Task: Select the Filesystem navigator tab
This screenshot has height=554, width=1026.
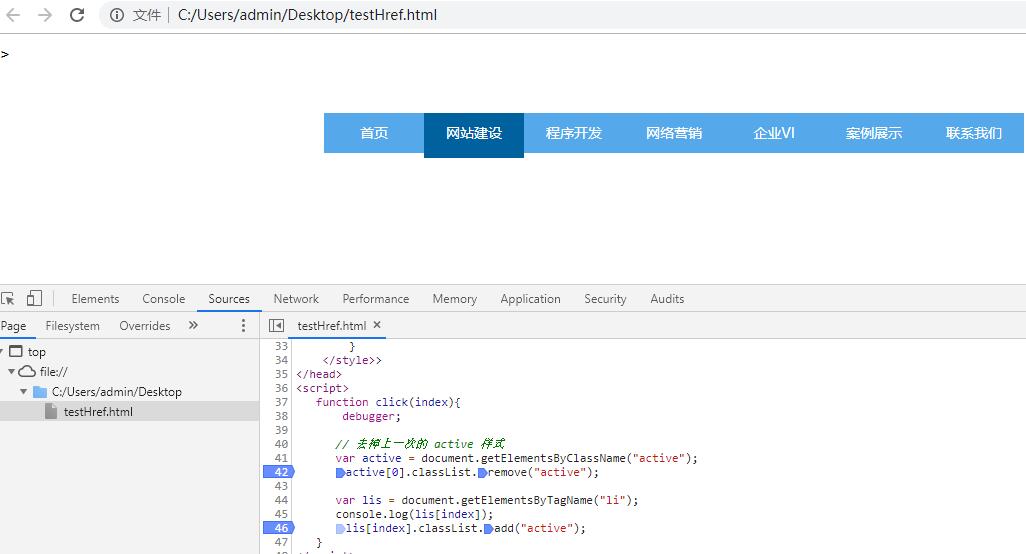Action: click(73, 326)
